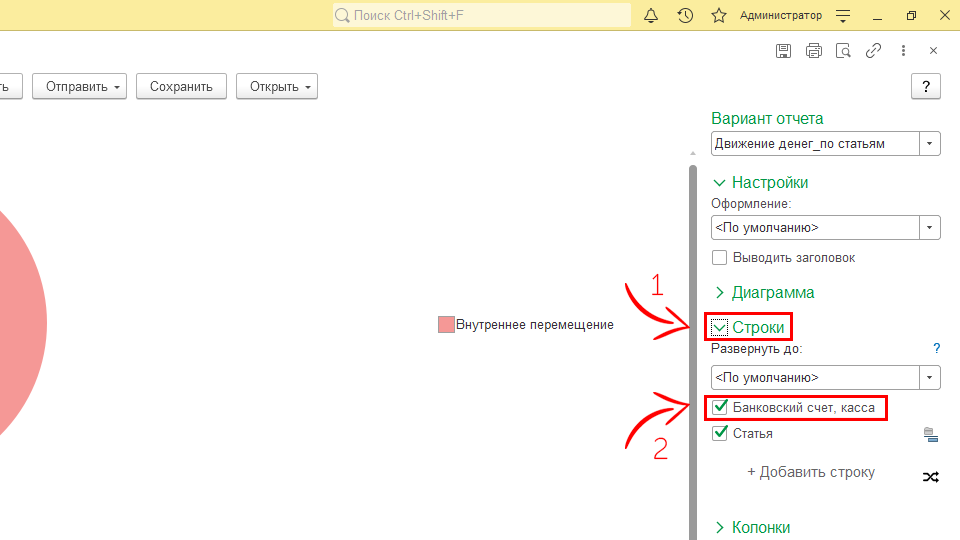
Task: Open the print preview icon
Action: 844,50
